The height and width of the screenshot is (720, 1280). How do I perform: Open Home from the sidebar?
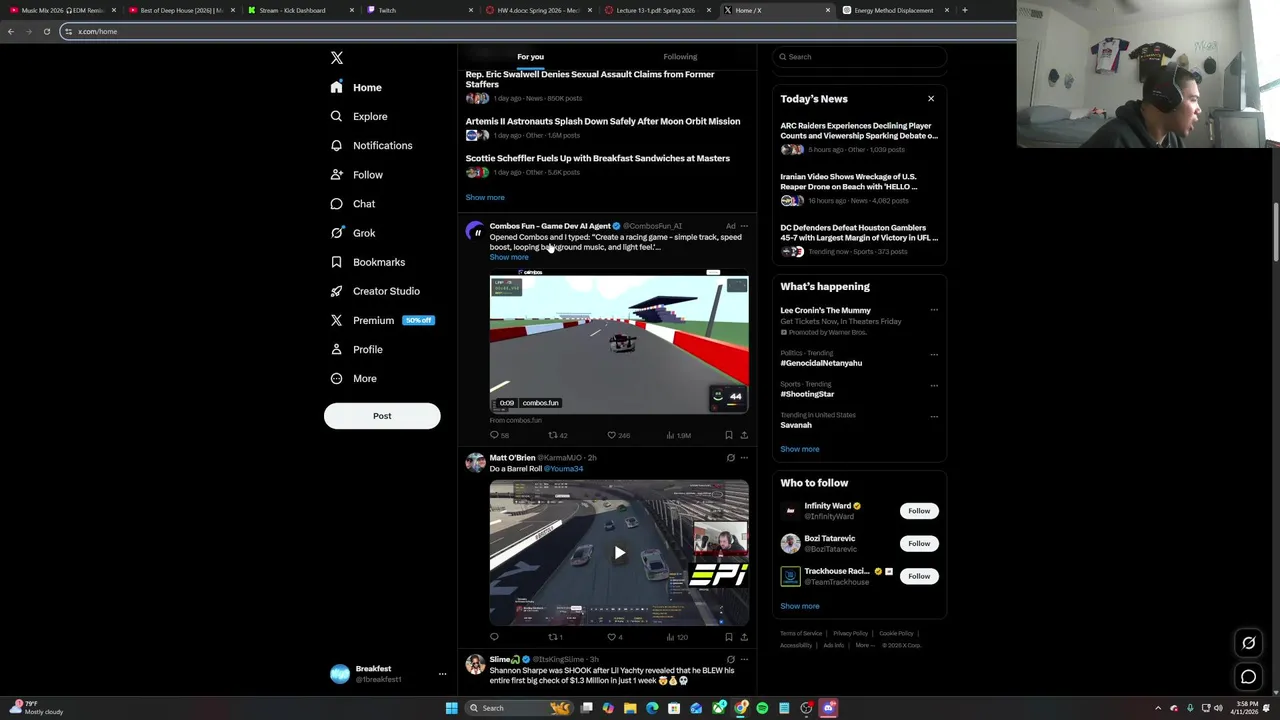pyautogui.click(x=357, y=87)
